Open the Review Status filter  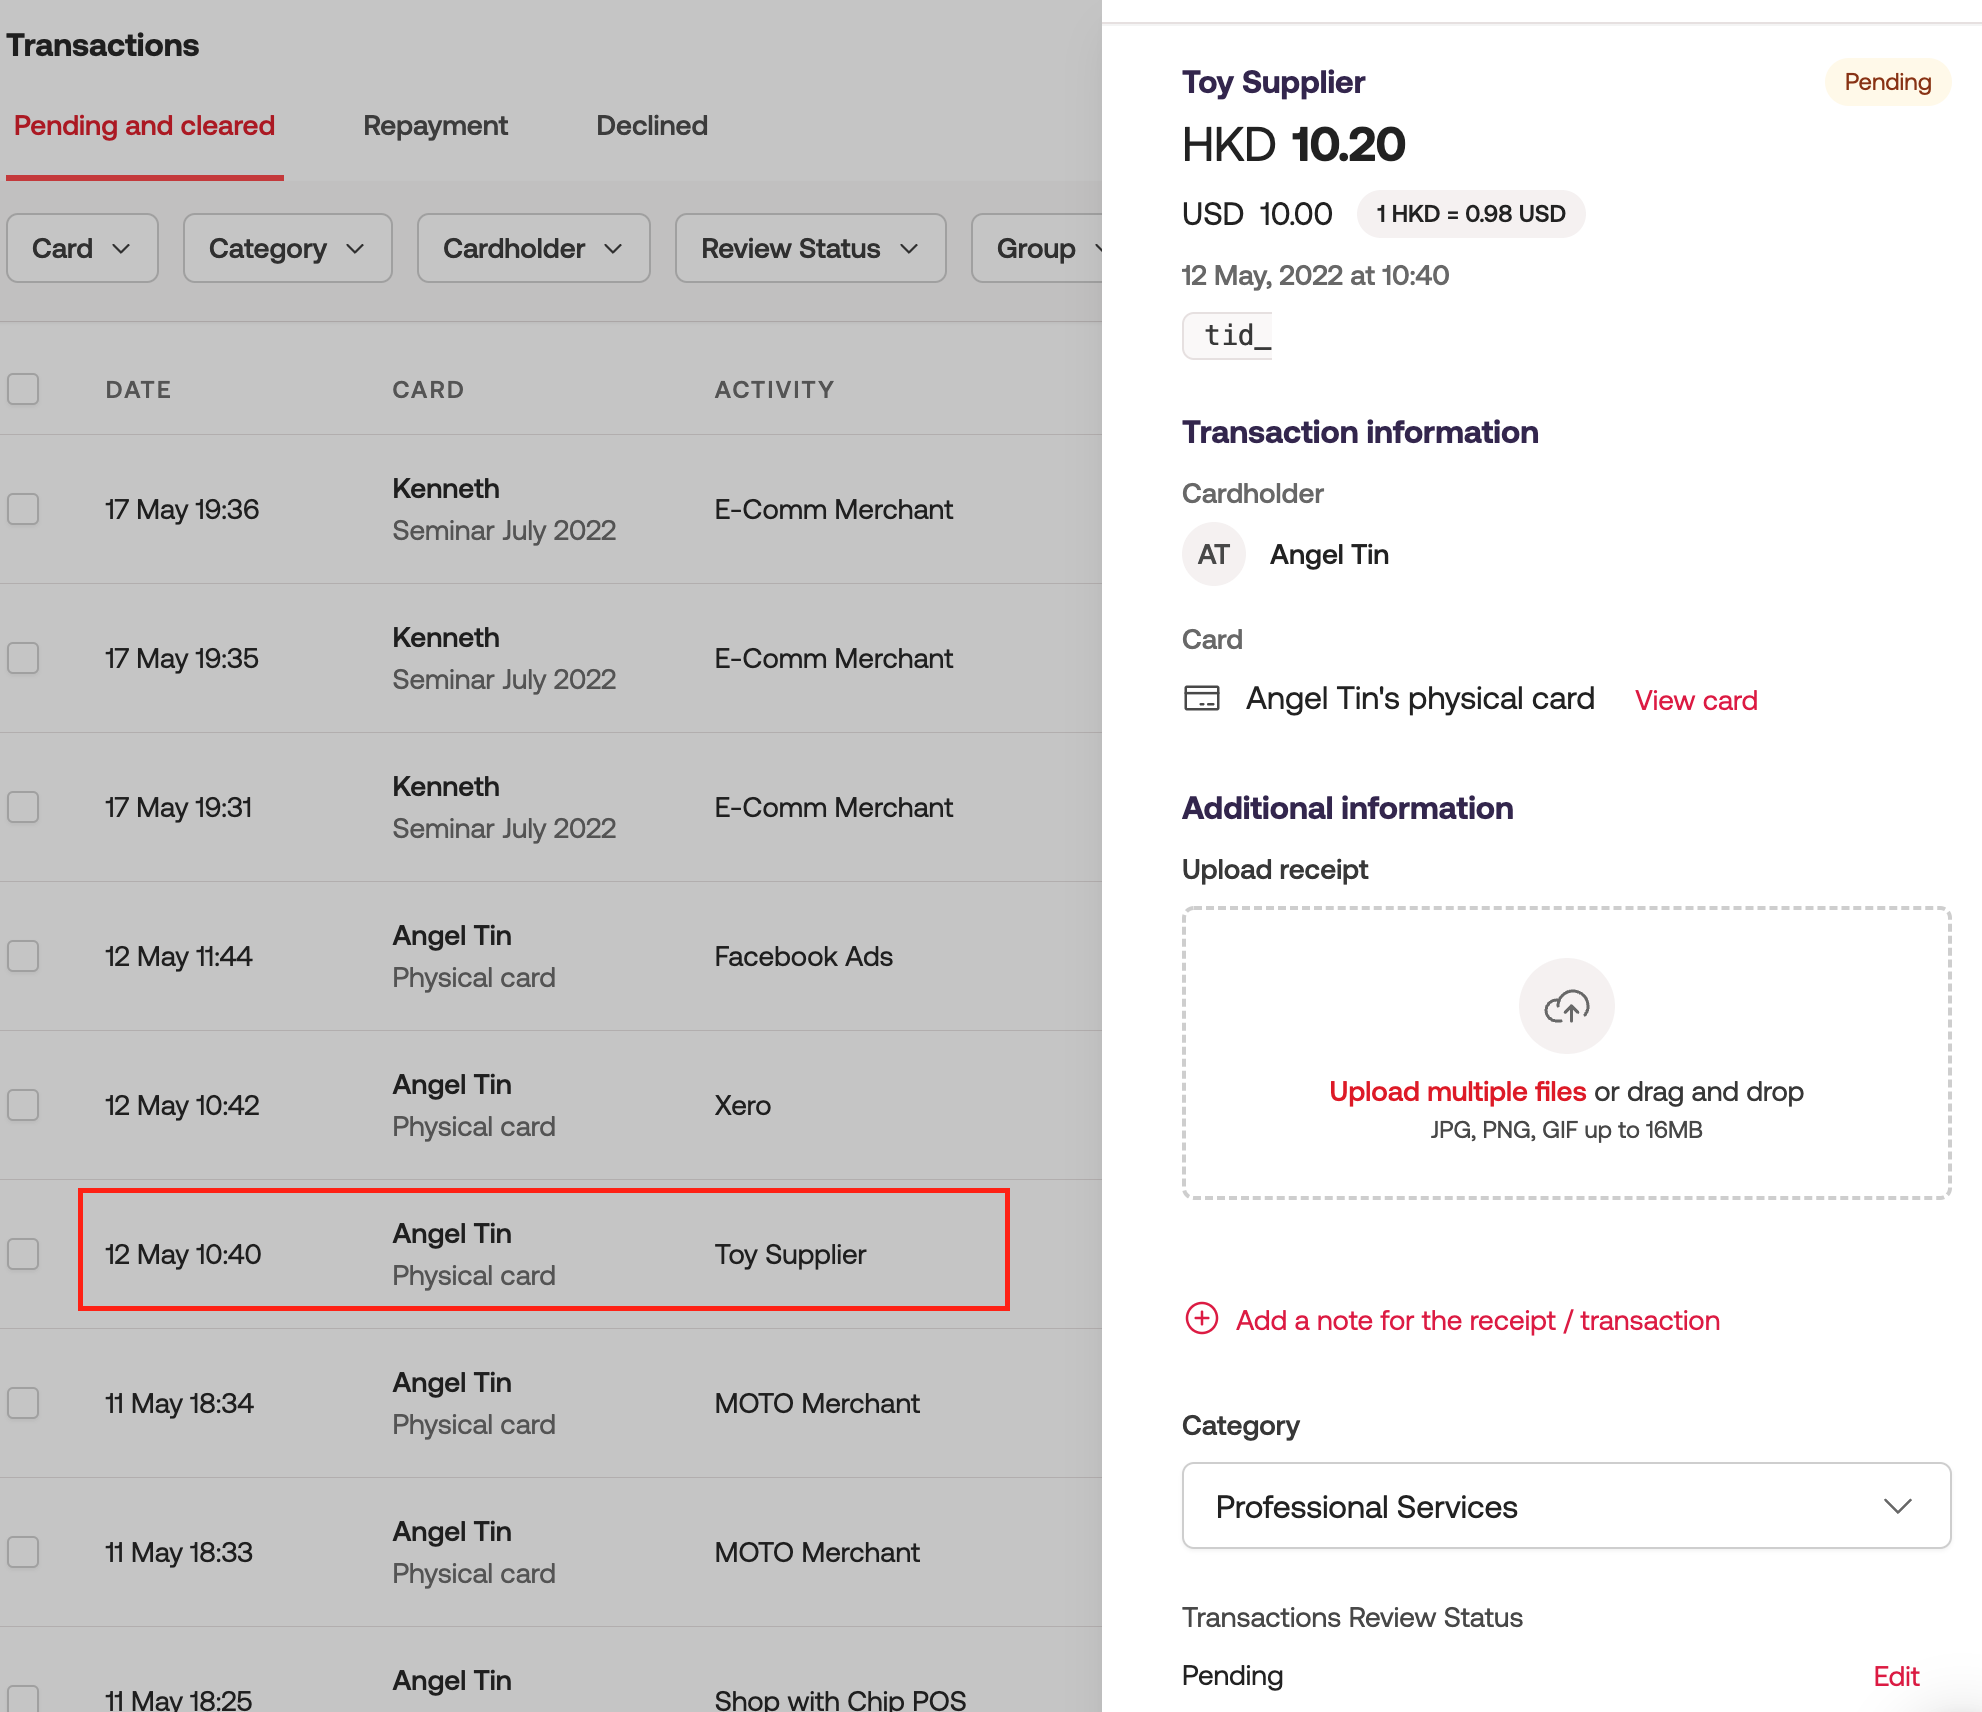click(810, 248)
